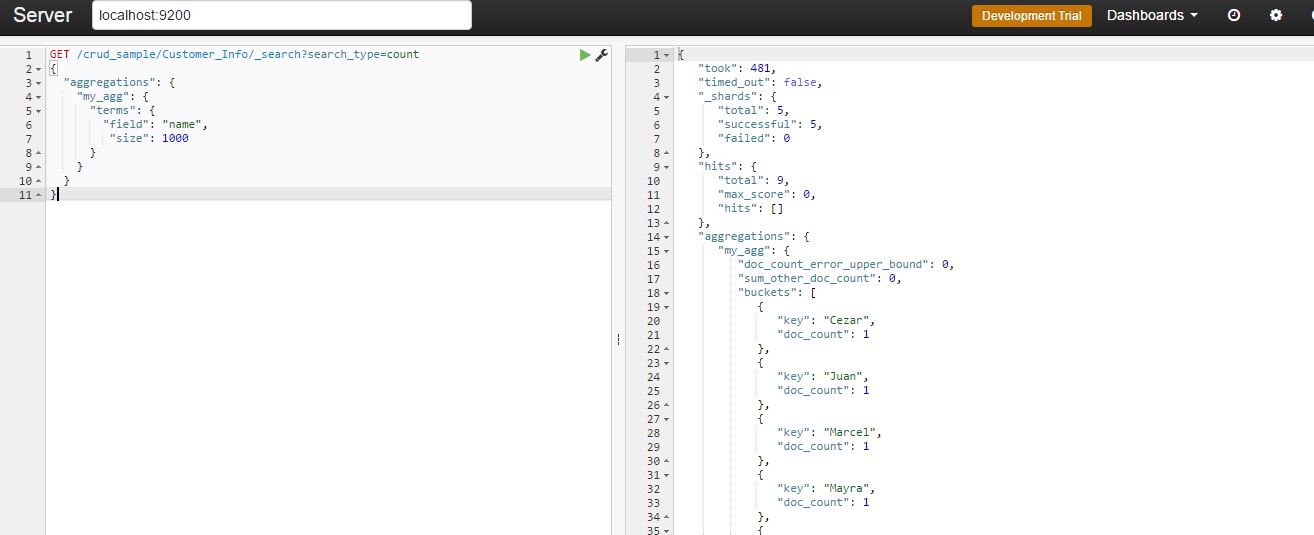Click the GET request line in the editor
1314x535 pixels.
234,55
